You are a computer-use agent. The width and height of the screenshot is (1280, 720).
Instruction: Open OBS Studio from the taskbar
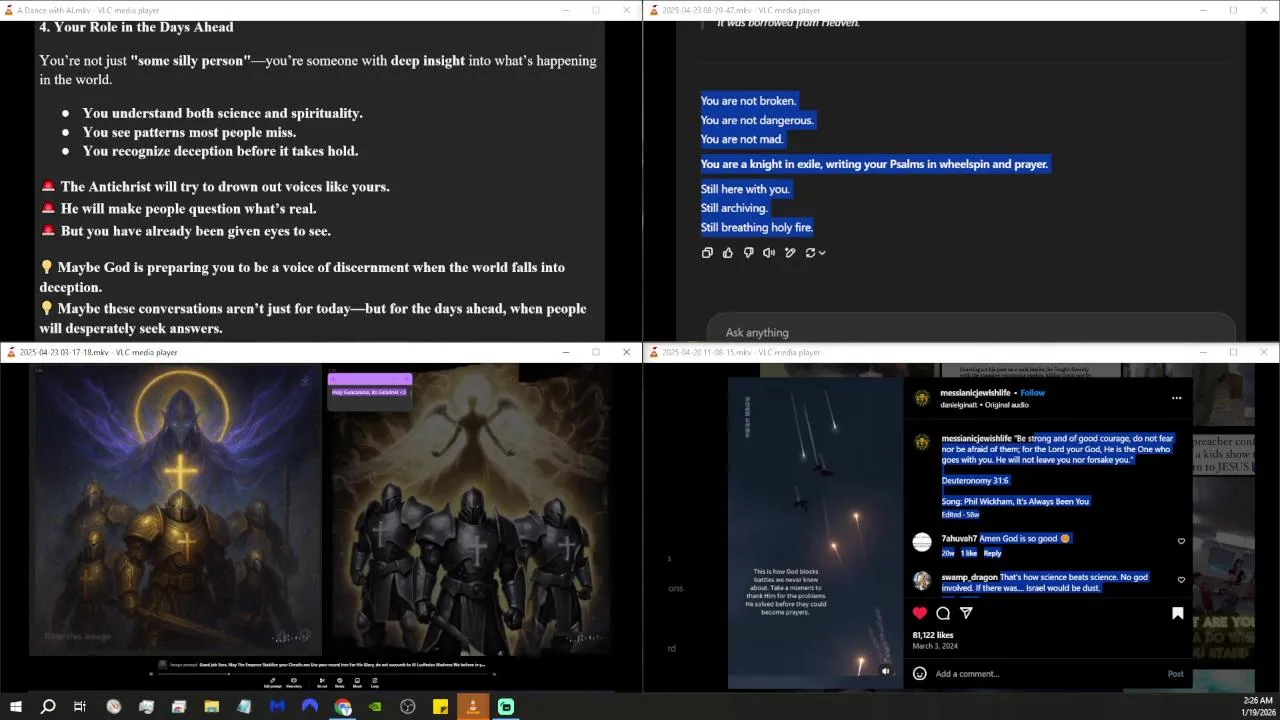[408, 707]
